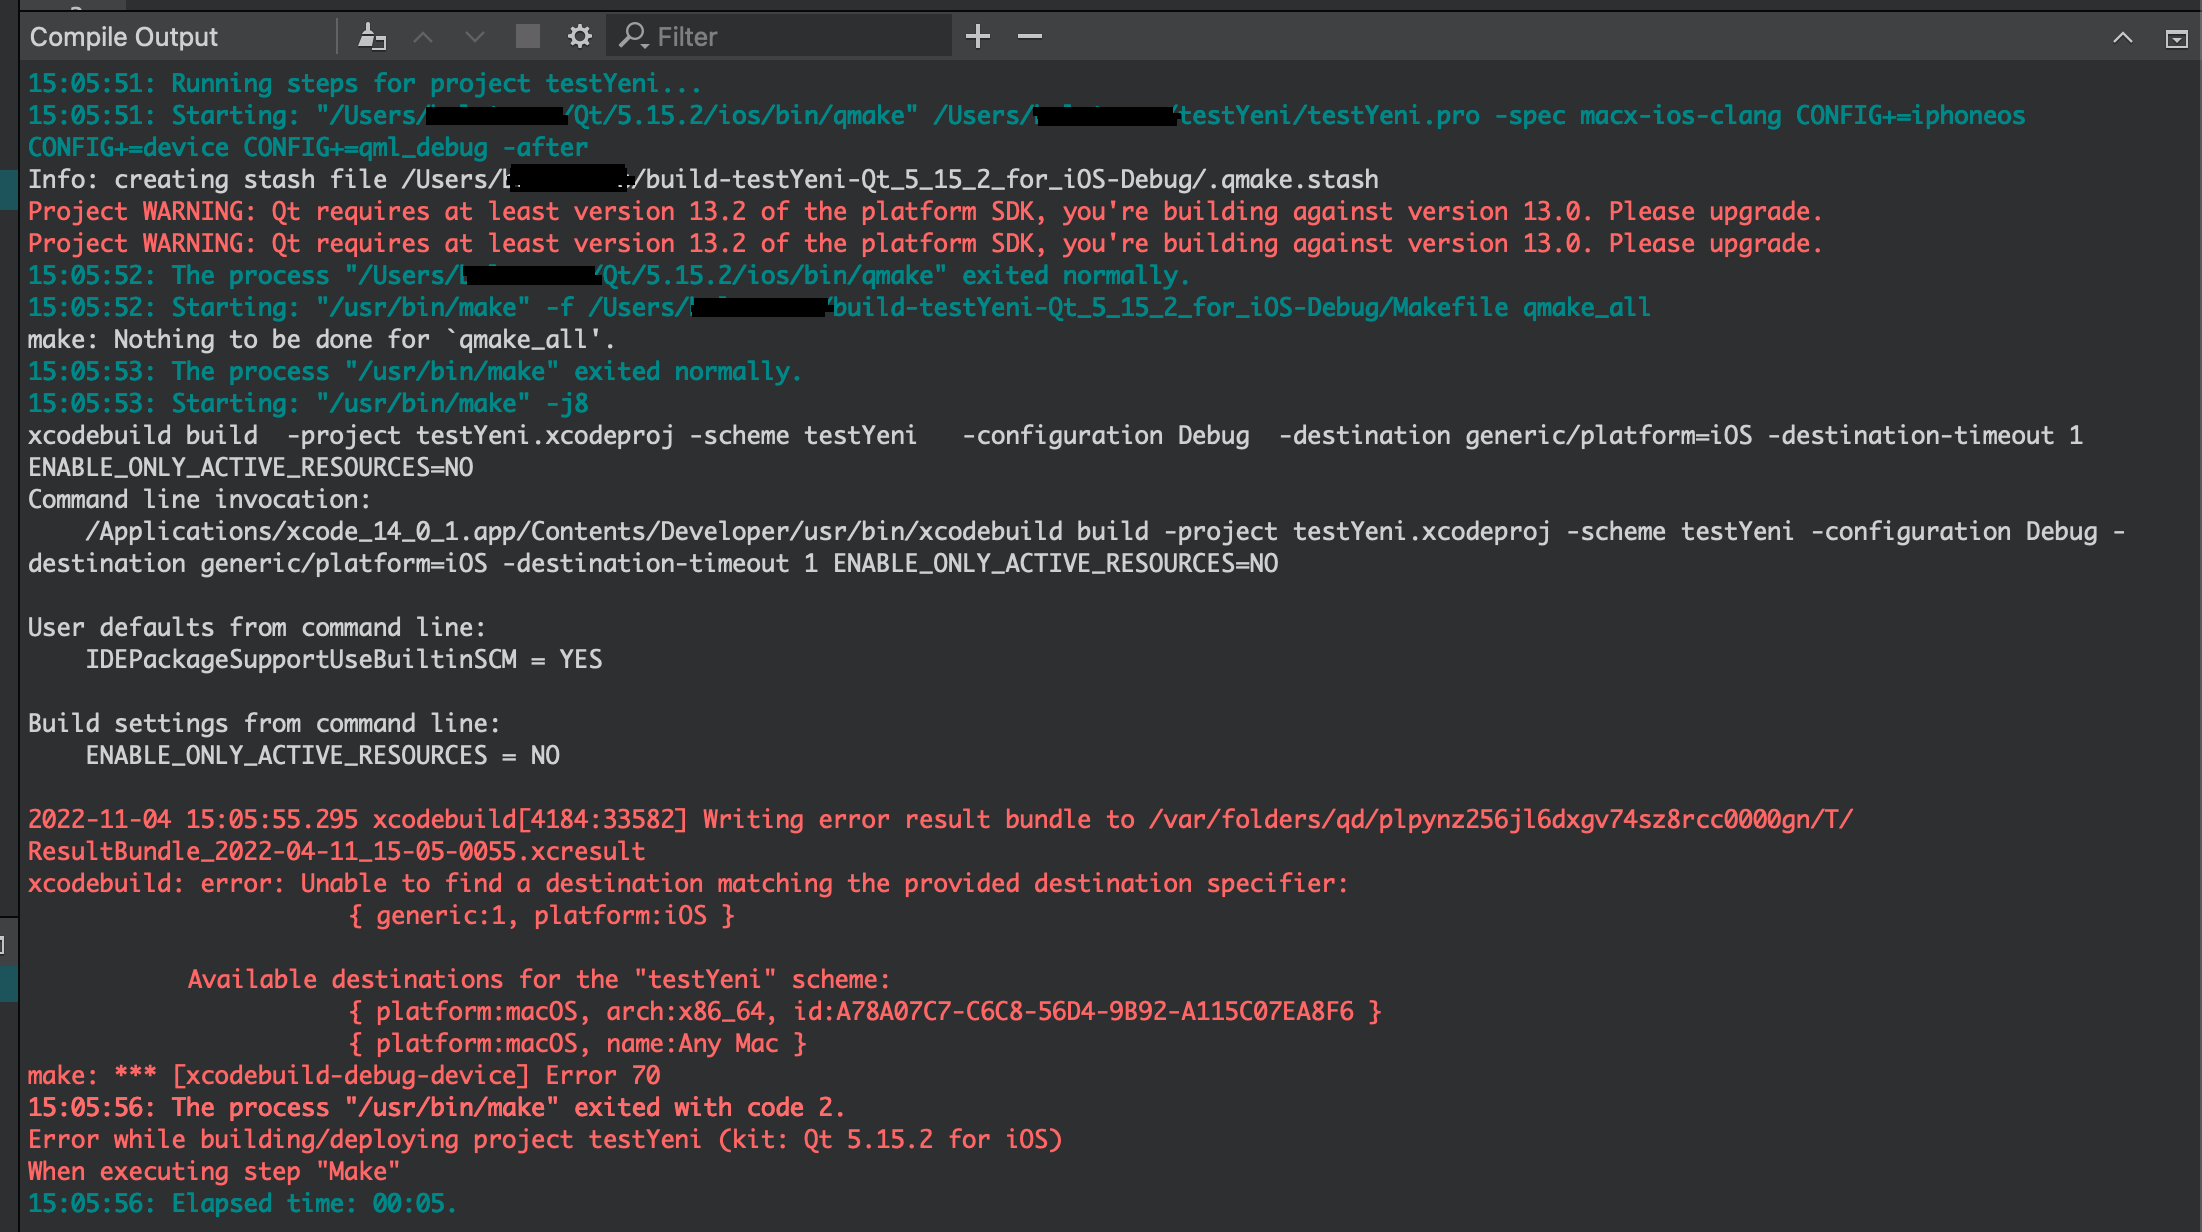Open compile output settings gear
This screenshot has width=2202, height=1232.
click(x=579, y=37)
